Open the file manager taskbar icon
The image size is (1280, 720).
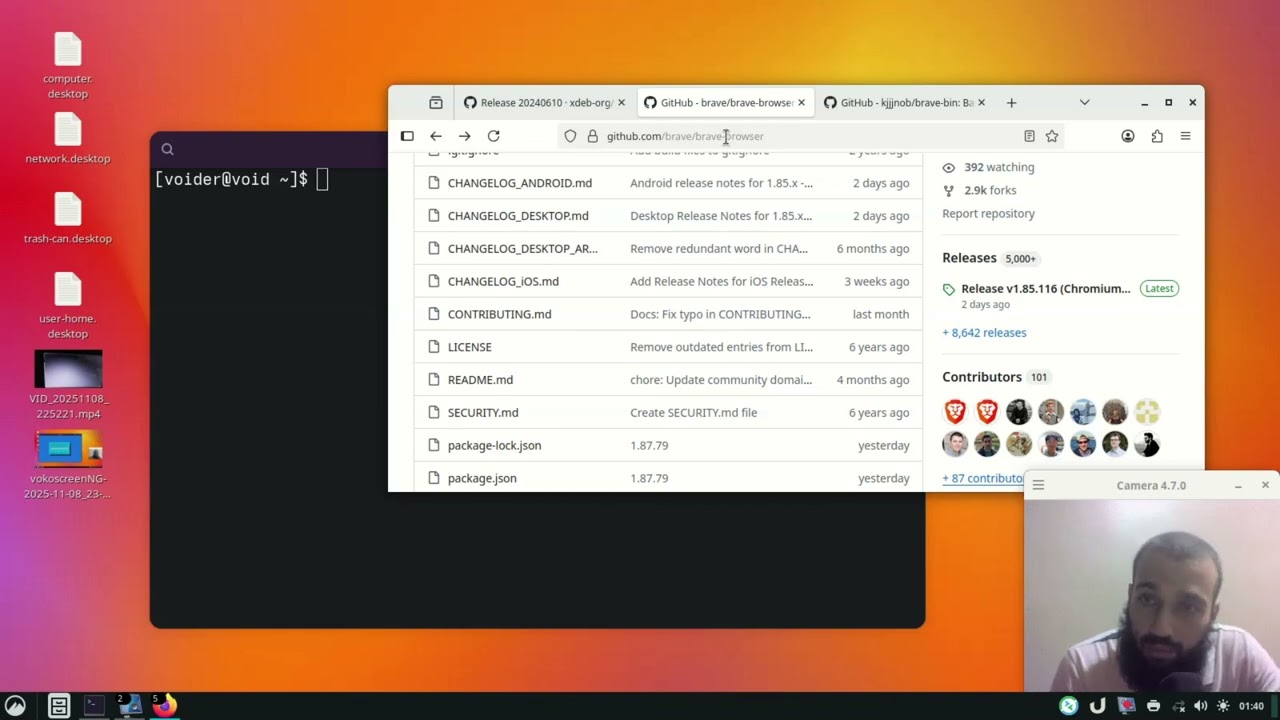pyautogui.click(x=59, y=706)
